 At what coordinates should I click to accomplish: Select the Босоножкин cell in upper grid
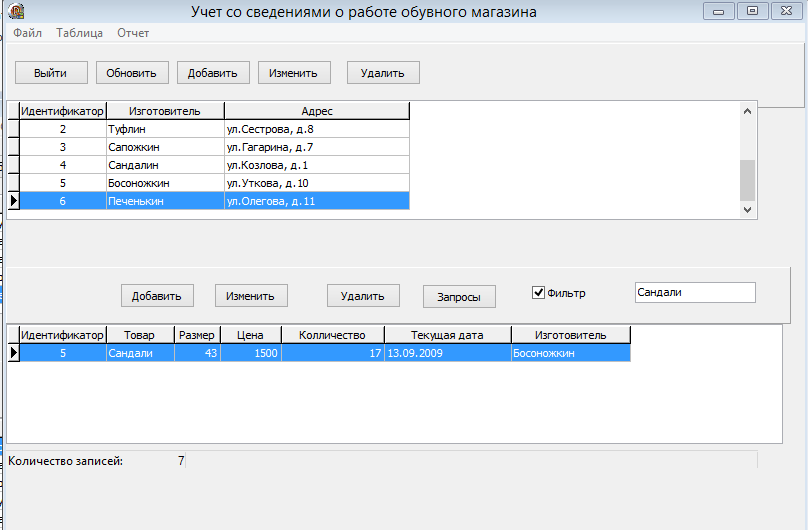coord(165,183)
